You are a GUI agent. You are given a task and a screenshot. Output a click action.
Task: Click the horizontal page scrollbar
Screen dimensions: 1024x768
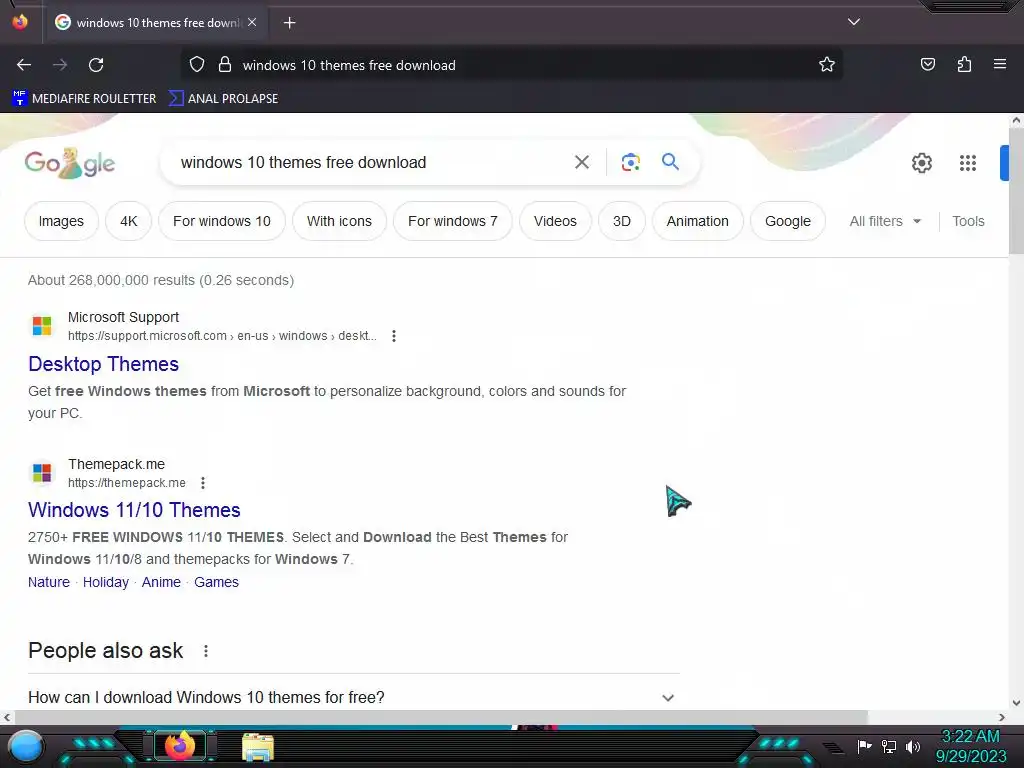440,717
